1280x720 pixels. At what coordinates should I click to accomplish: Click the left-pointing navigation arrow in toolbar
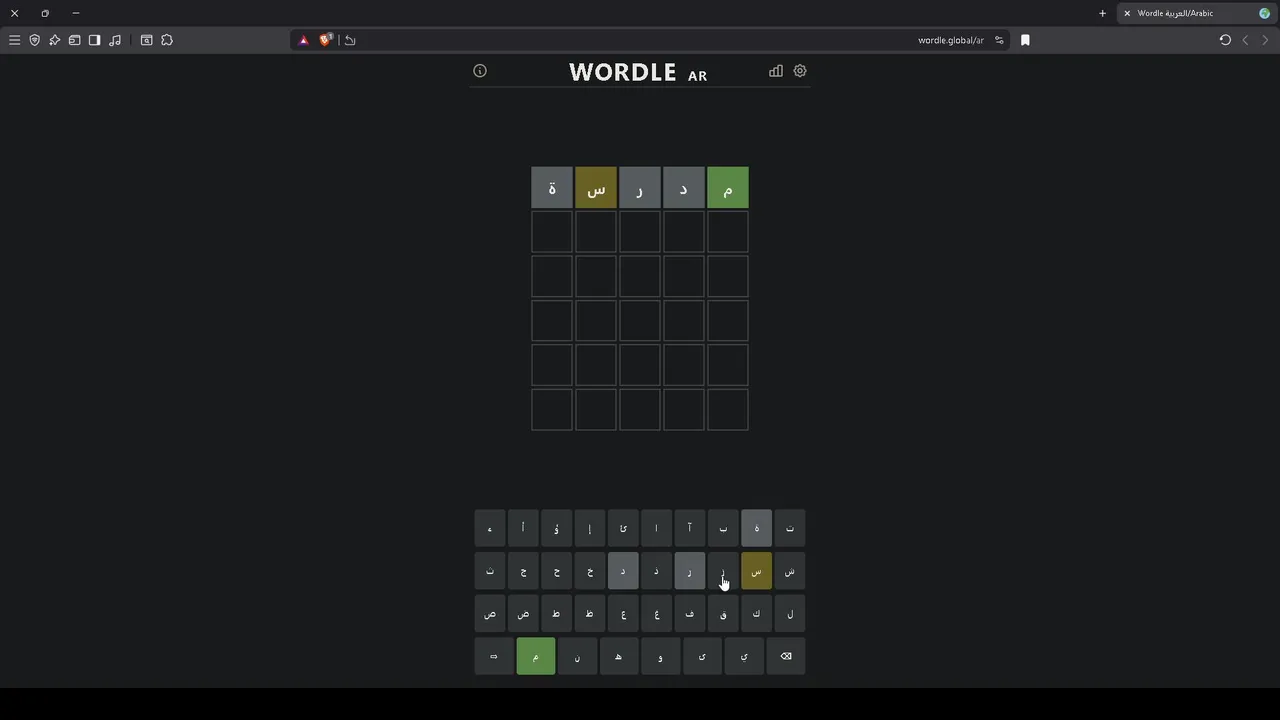pos(1245,40)
